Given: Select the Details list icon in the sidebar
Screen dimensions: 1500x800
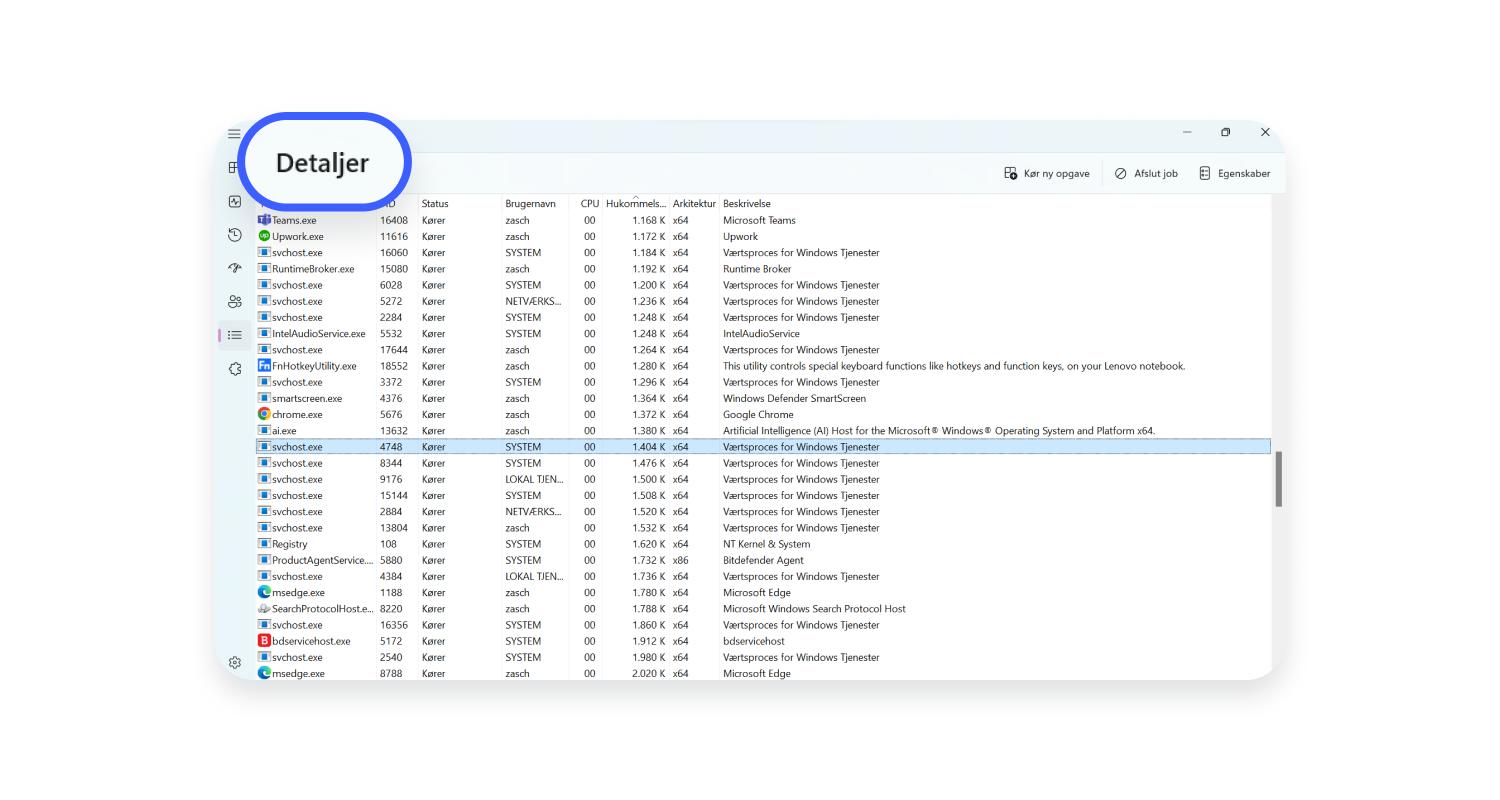Looking at the screenshot, I should [x=235, y=335].
